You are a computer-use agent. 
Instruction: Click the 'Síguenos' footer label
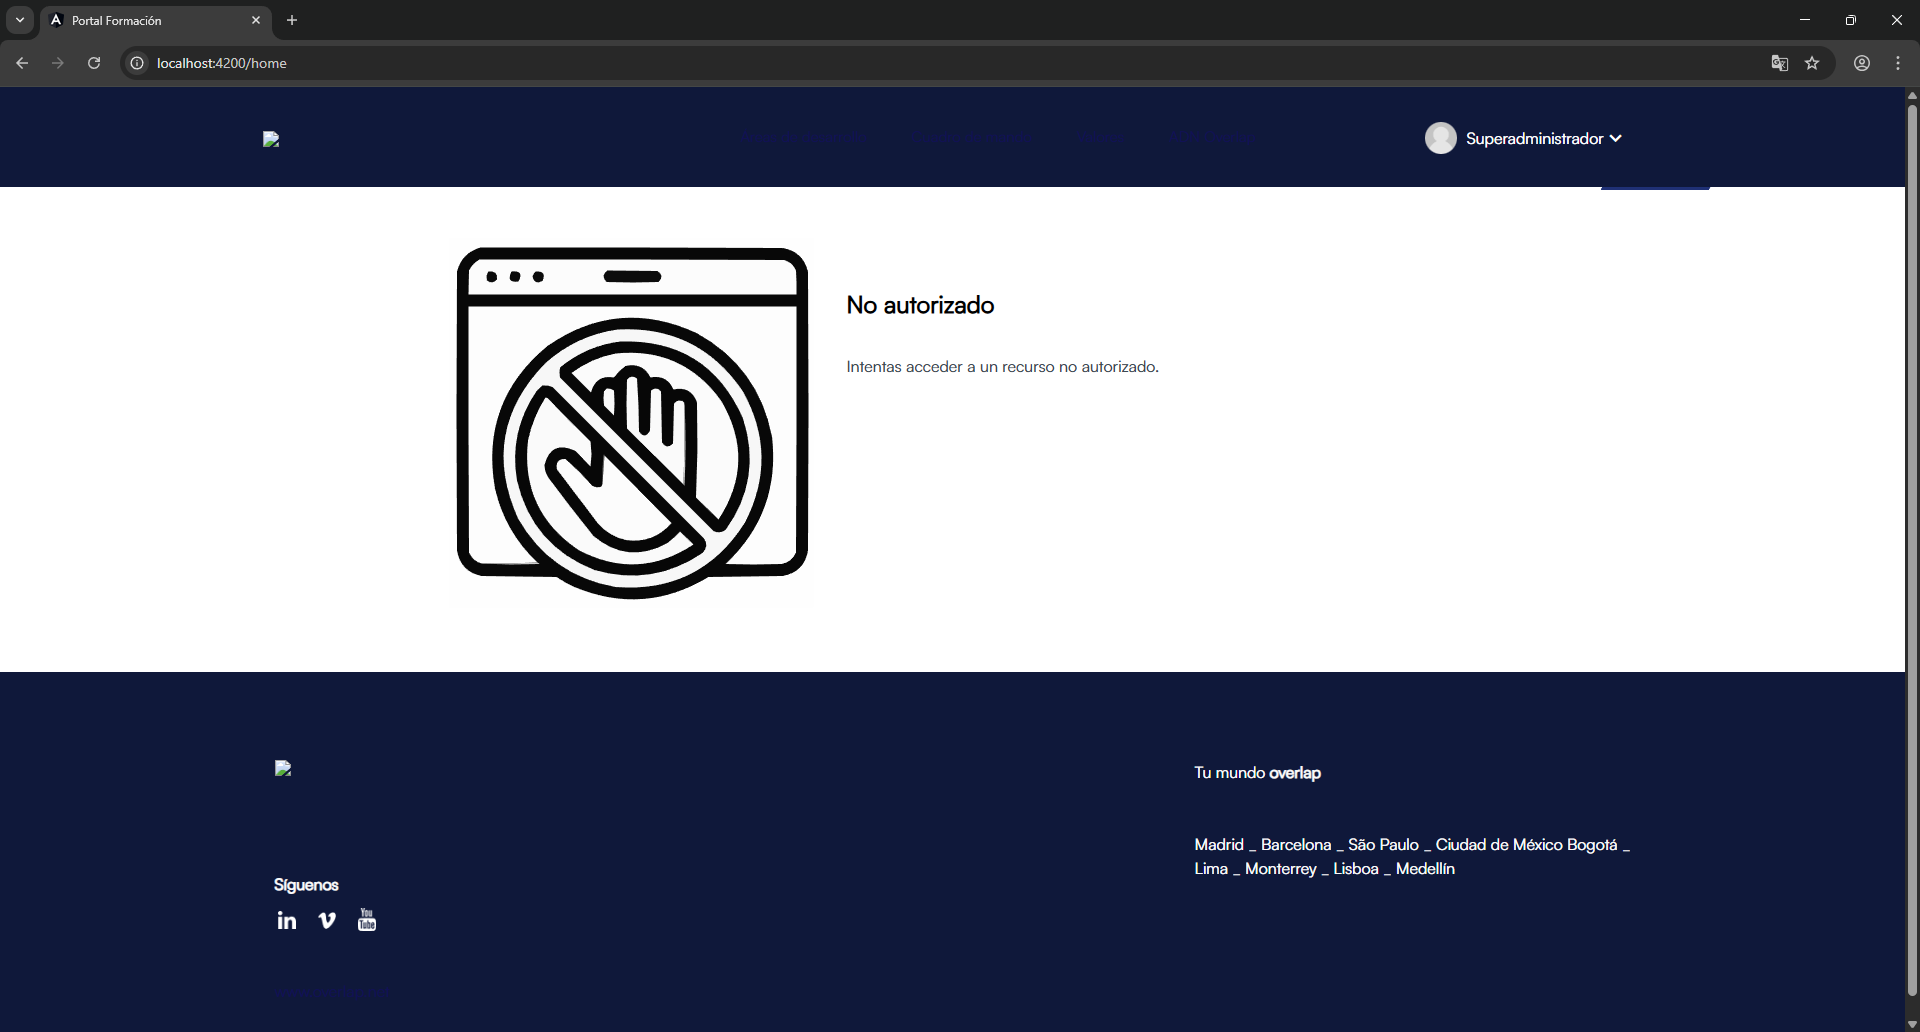point(306,885)
